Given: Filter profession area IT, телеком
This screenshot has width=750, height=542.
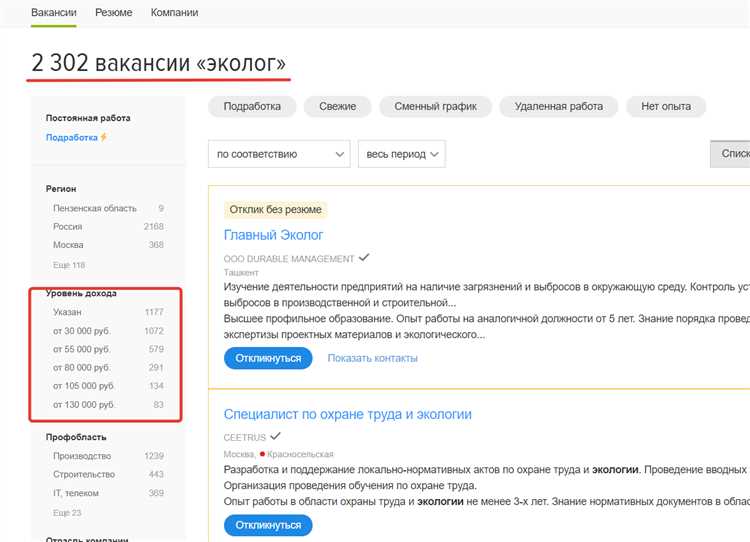Looking at the screenshot, I should pyautogui.click(x=108, y=493).
